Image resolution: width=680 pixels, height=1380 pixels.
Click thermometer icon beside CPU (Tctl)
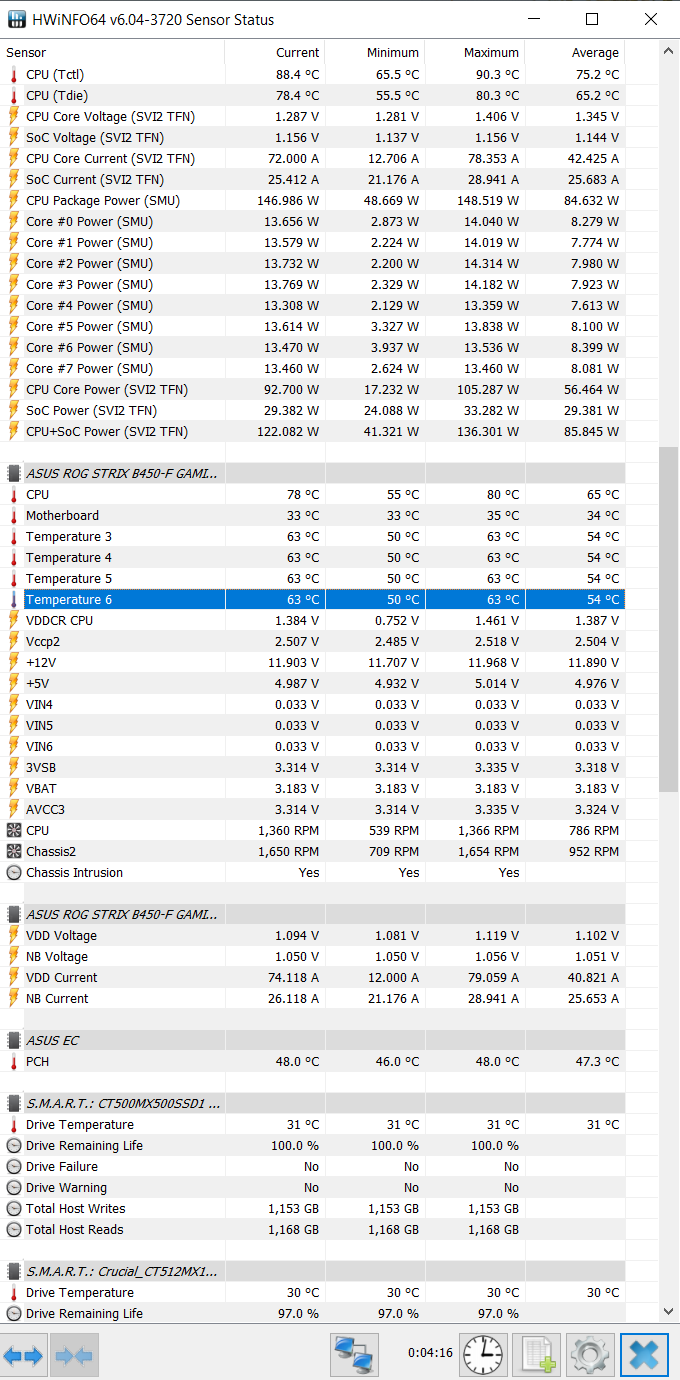(14, 74)
